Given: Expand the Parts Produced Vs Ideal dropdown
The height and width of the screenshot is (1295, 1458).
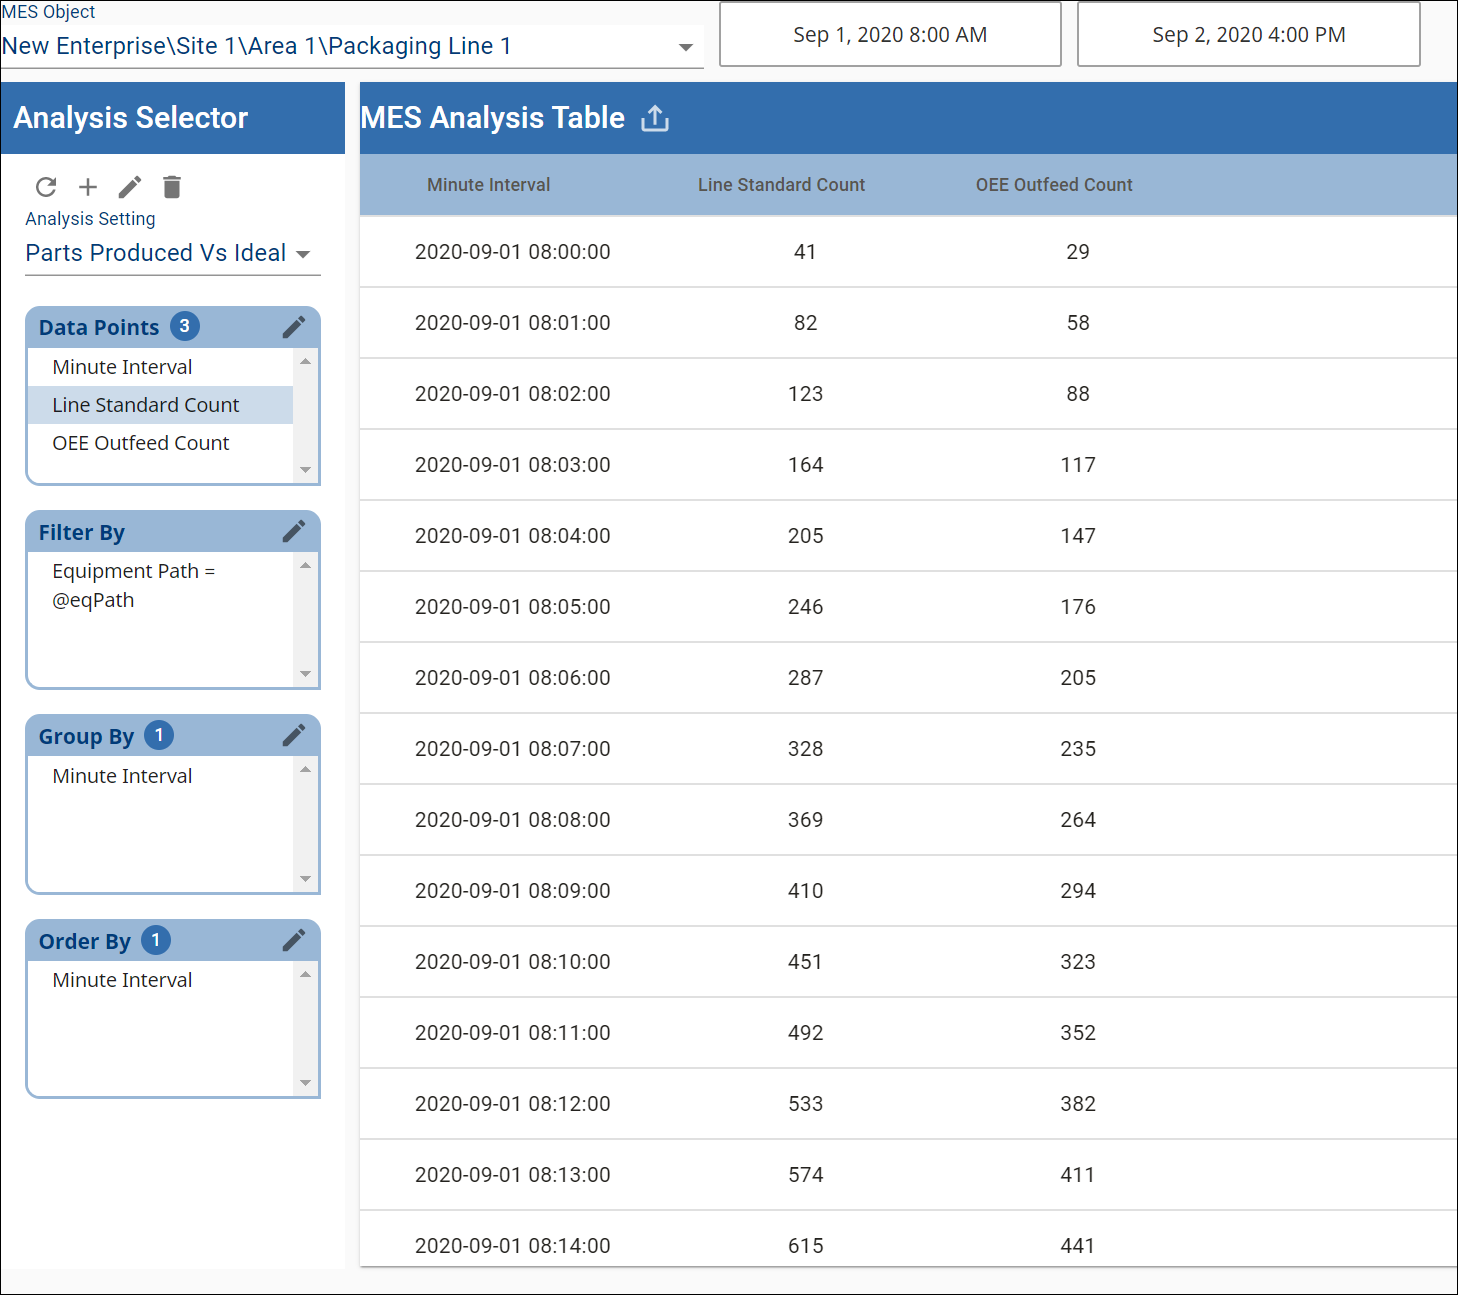Looking at the screenshot, I should coord(303,254).
